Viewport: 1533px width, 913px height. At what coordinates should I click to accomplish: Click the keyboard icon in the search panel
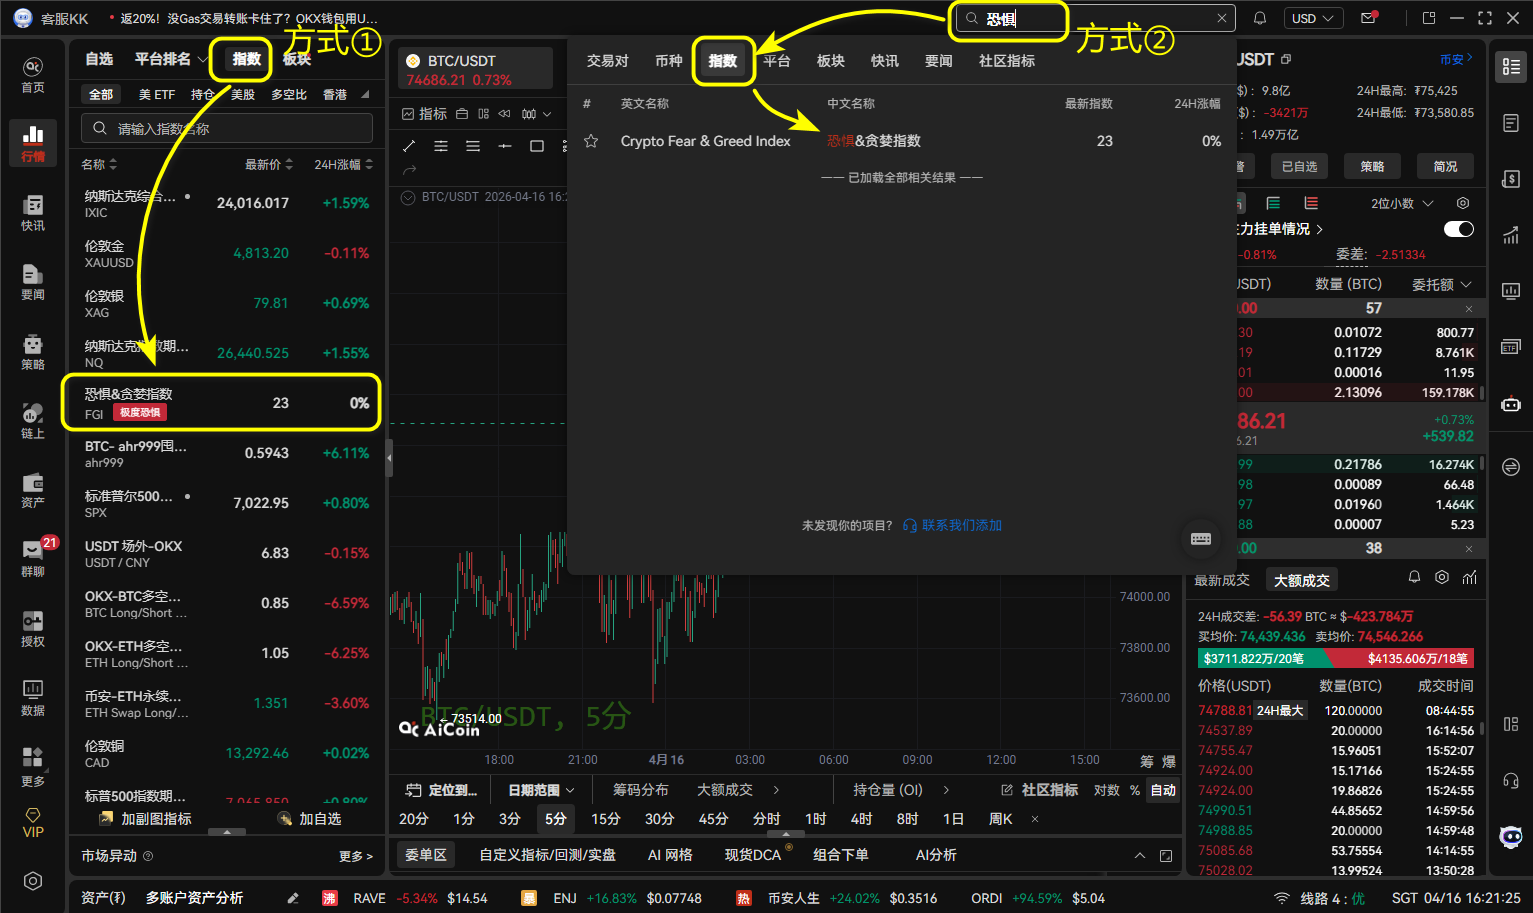pyautogui.click(x=1201, y=538)
